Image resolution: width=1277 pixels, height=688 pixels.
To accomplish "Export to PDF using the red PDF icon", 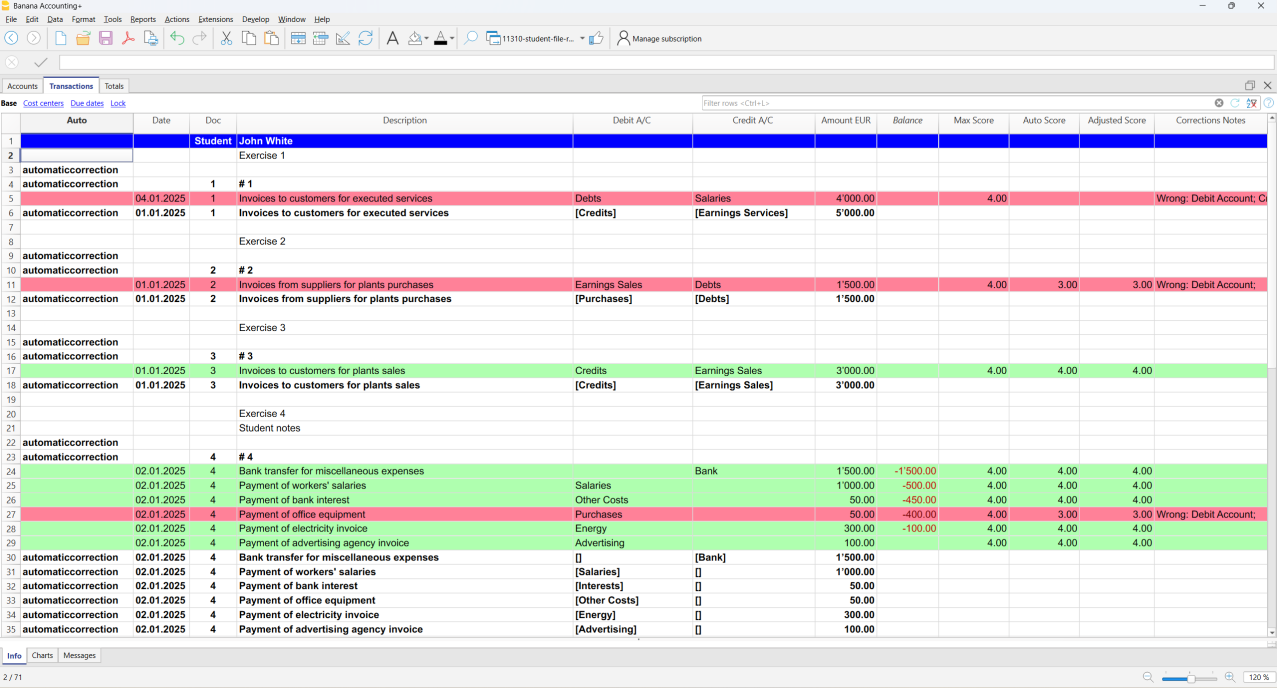I will tap(128, 38).
